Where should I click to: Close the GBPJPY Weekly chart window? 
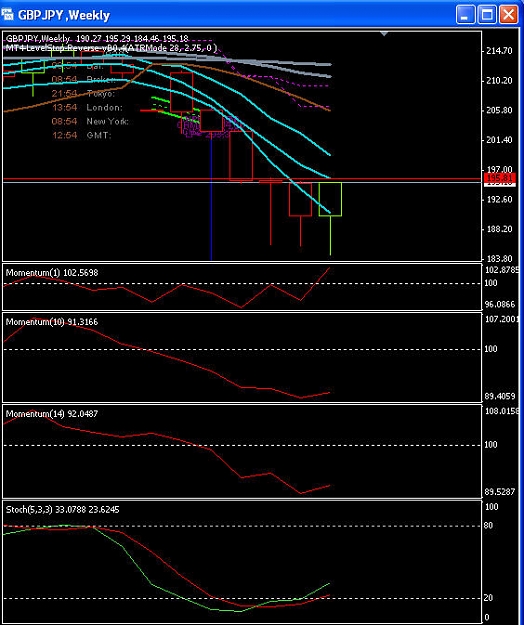[508, 15]
